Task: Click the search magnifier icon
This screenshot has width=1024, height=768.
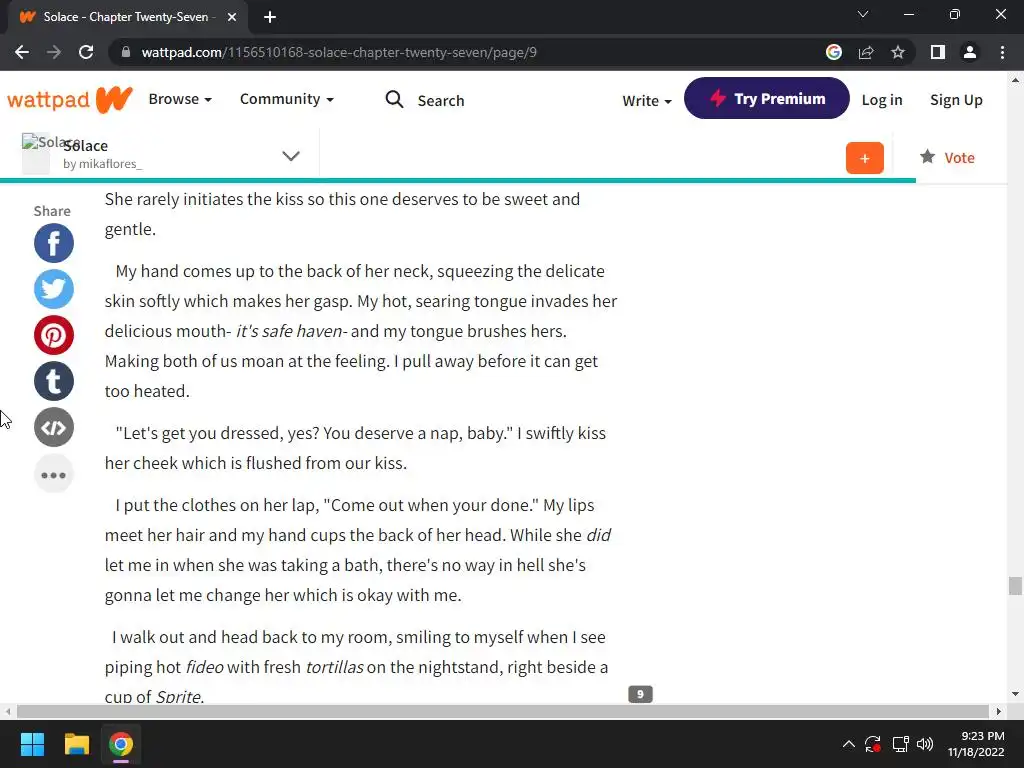Action: tap(394, 99)
